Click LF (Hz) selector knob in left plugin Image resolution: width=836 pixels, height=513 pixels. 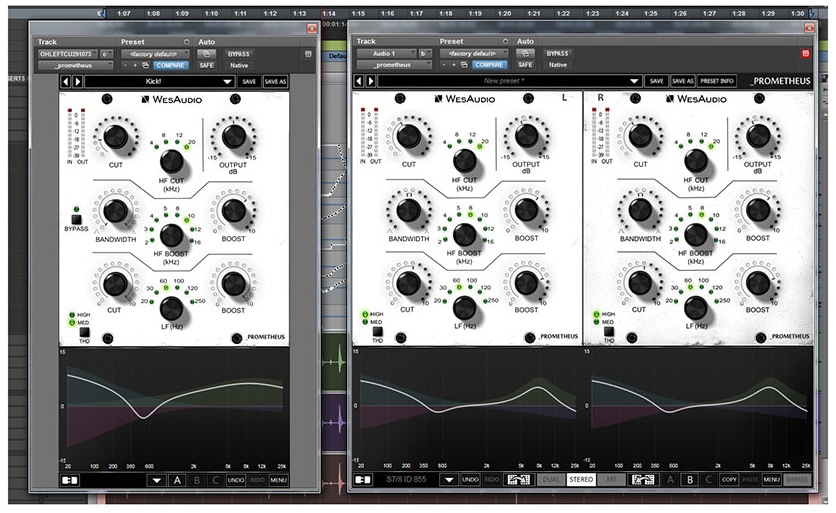point(172,308)
